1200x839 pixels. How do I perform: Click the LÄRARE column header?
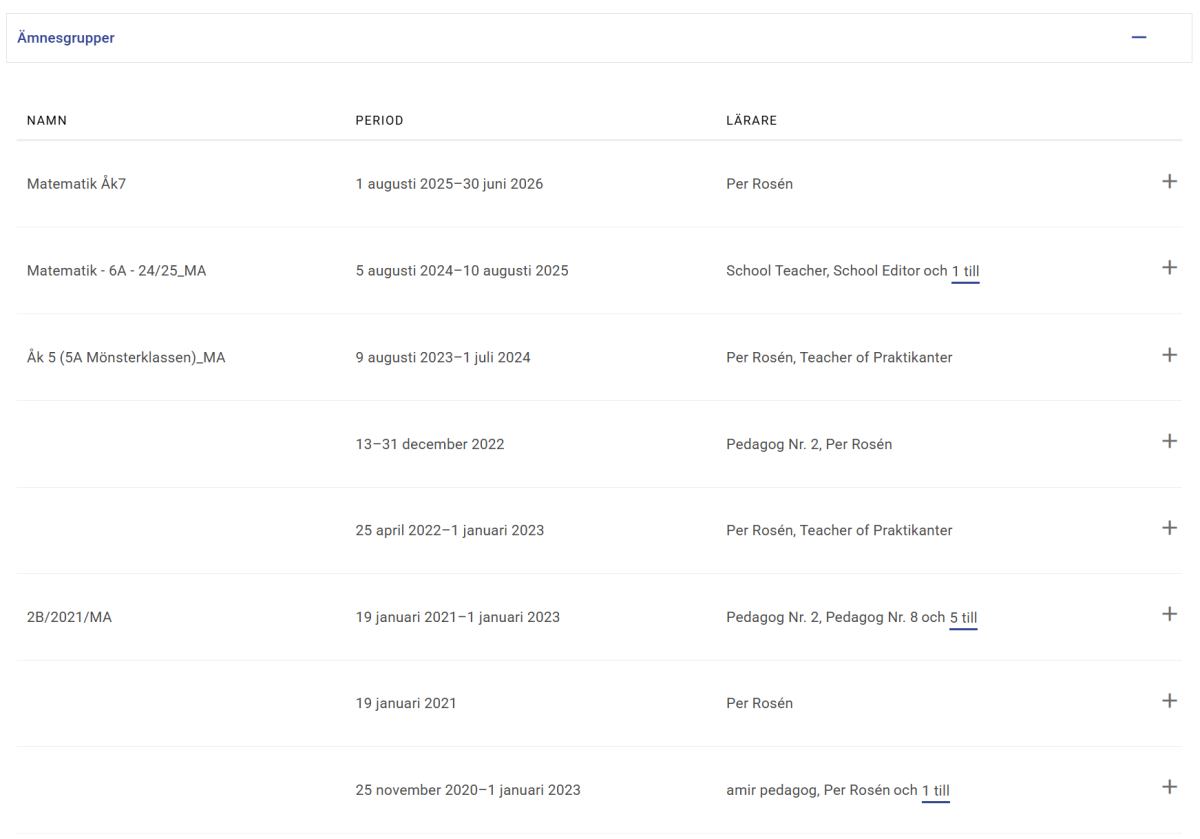click(751, 121)
